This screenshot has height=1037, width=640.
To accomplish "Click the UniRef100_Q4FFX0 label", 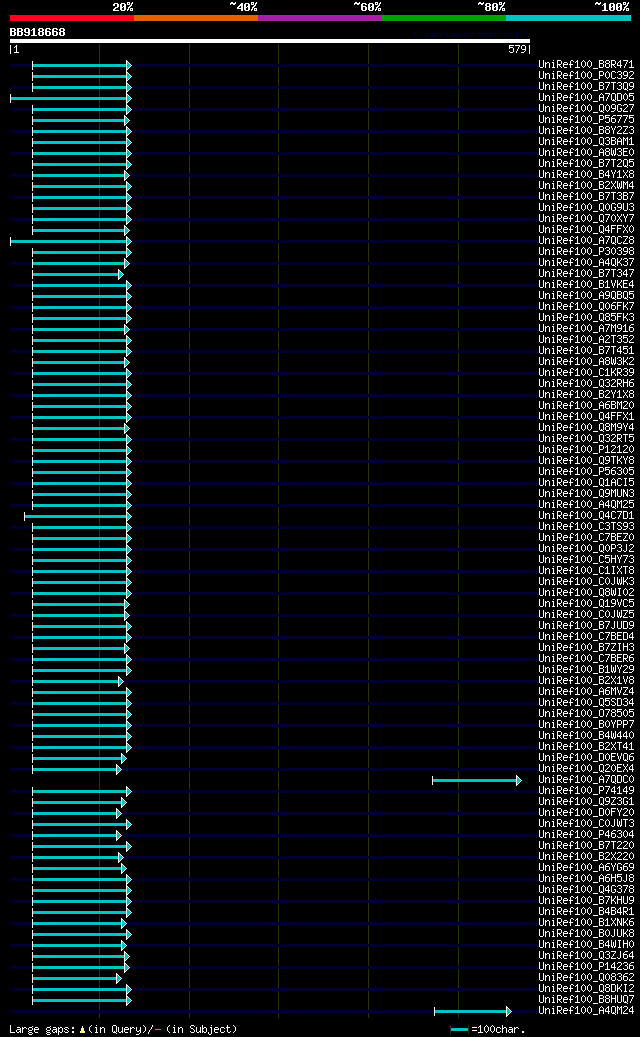I will click(x=586, y=229).
